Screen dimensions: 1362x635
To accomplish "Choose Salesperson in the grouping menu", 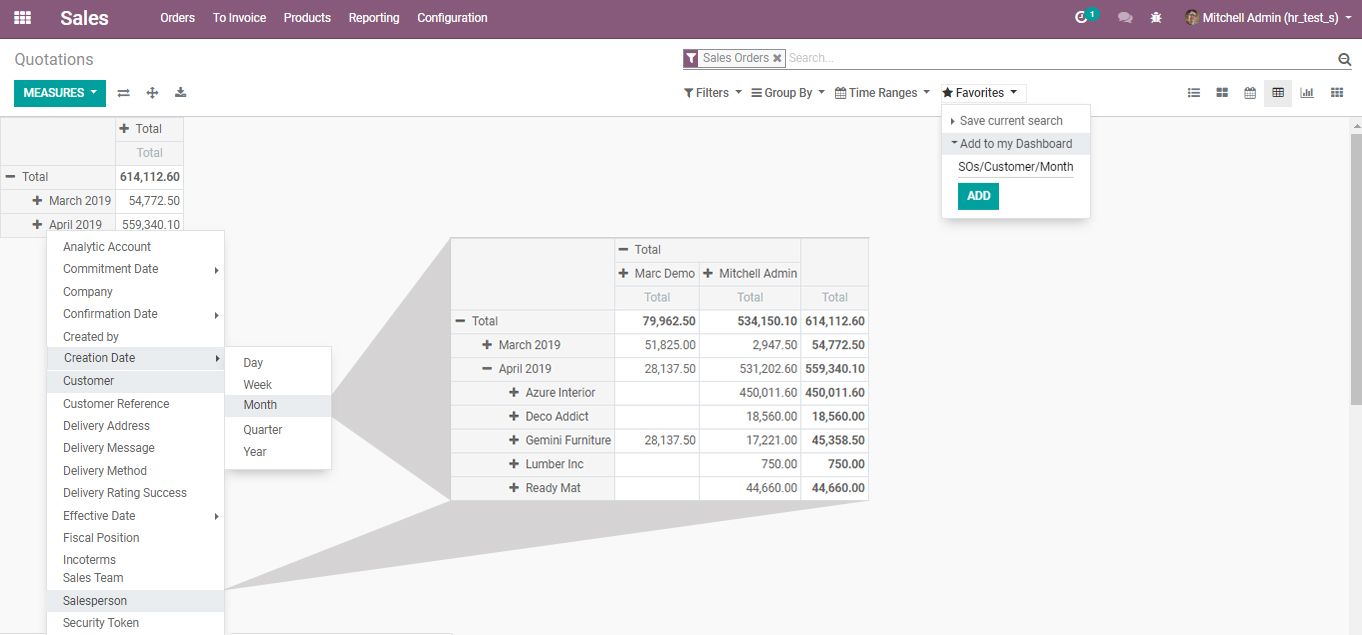I will coord(95,601).
